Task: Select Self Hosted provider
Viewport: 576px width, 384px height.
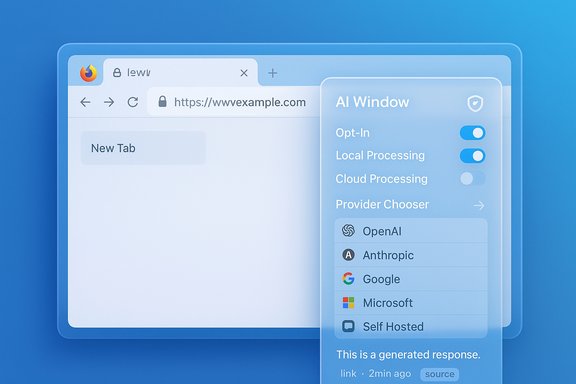Action: [x=411, y=326]
